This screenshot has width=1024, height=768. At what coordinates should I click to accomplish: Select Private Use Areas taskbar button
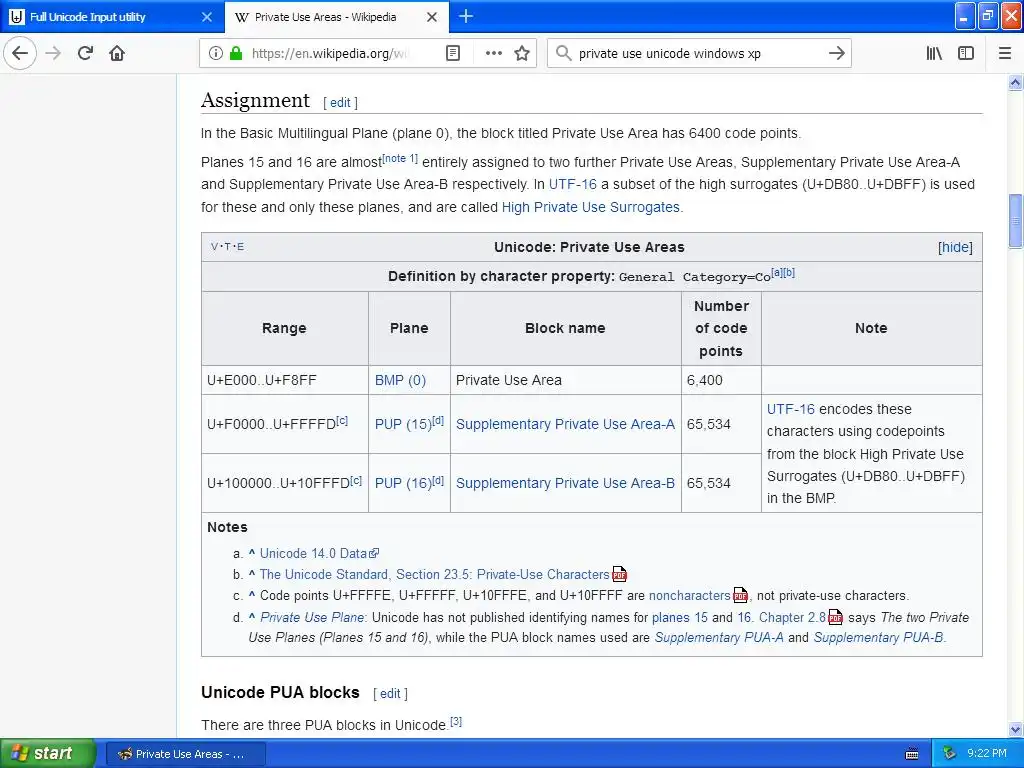click(185, 754)
